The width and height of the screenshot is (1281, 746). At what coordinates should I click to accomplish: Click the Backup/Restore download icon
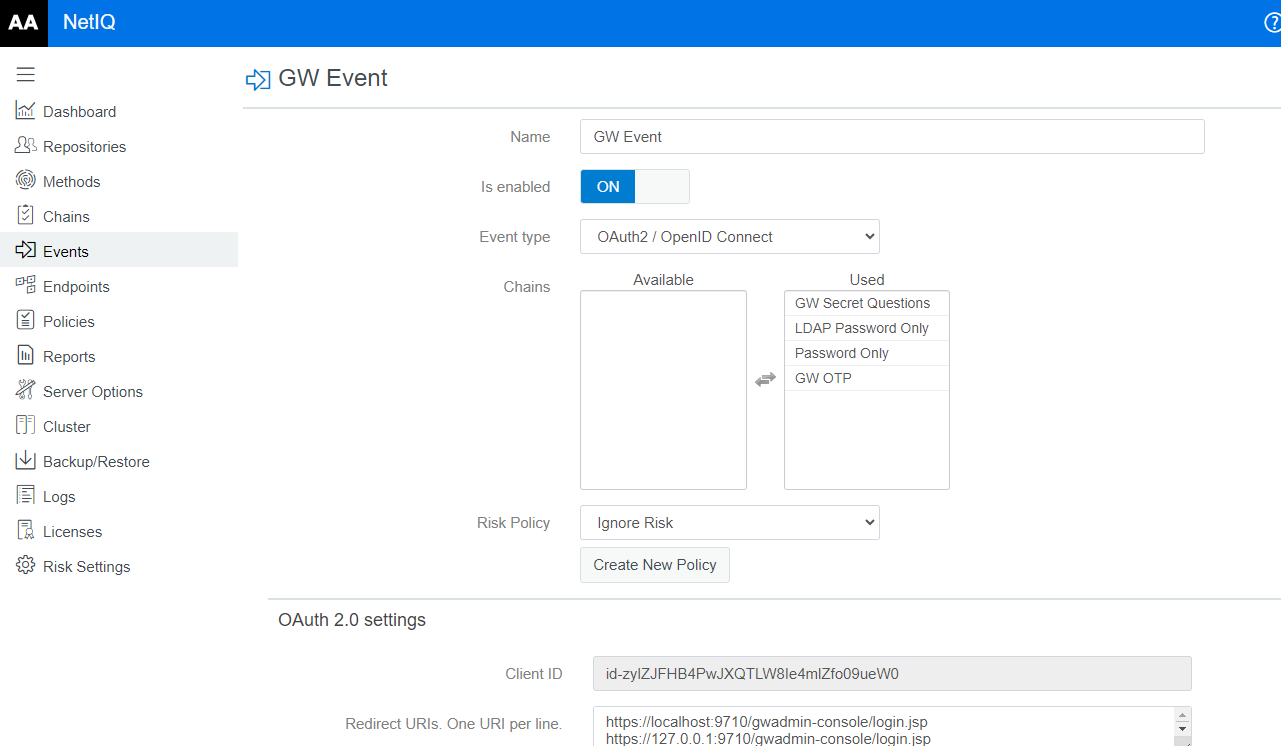click(x=25, y=460)
